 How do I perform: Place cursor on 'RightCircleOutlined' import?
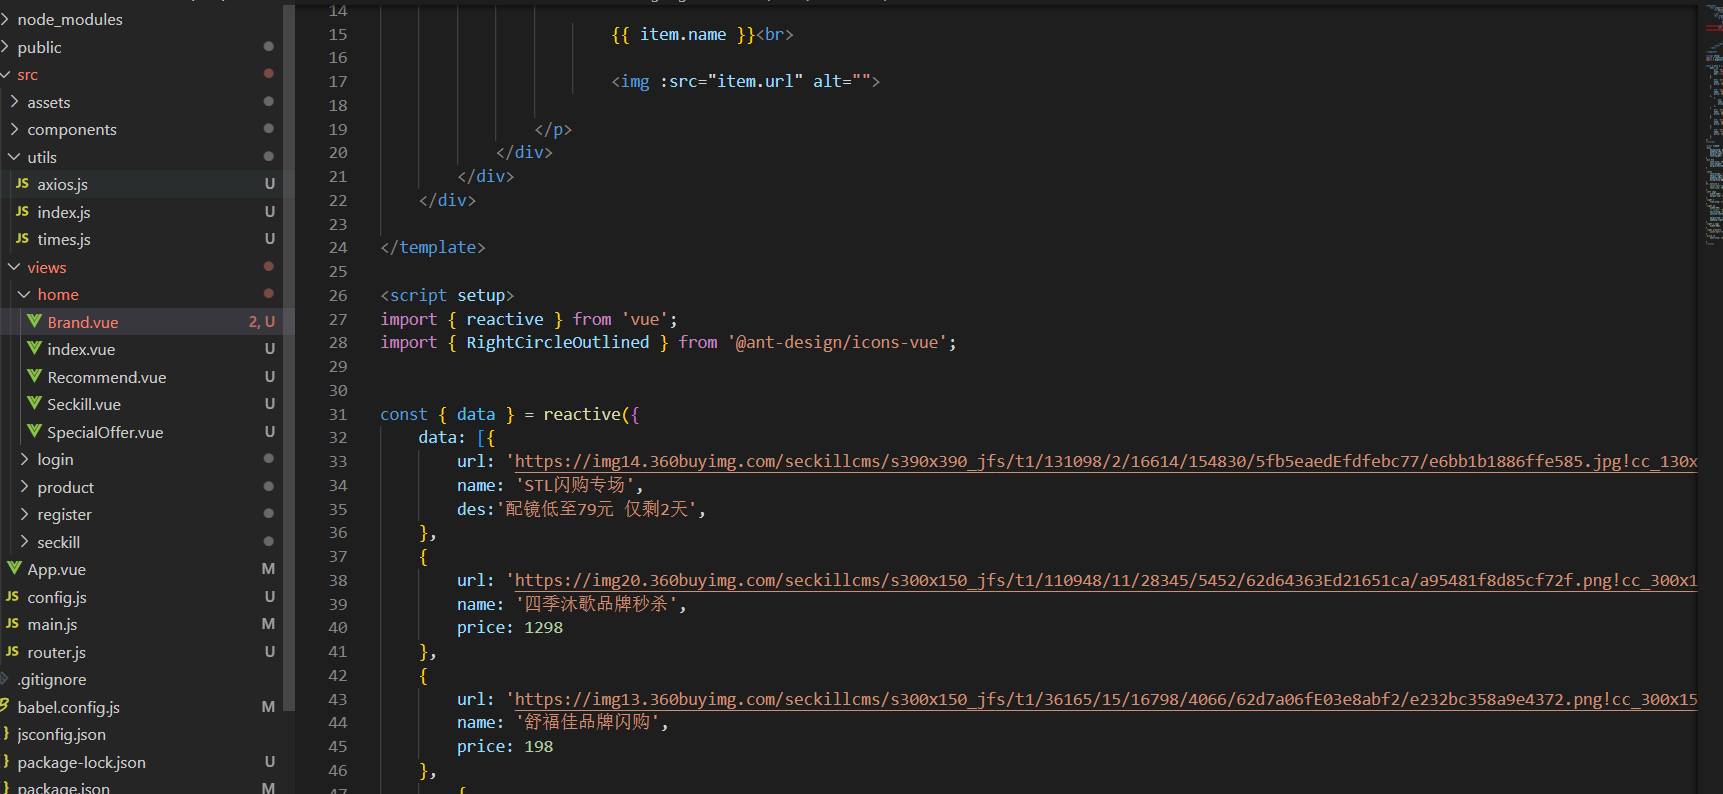point(558,342)
